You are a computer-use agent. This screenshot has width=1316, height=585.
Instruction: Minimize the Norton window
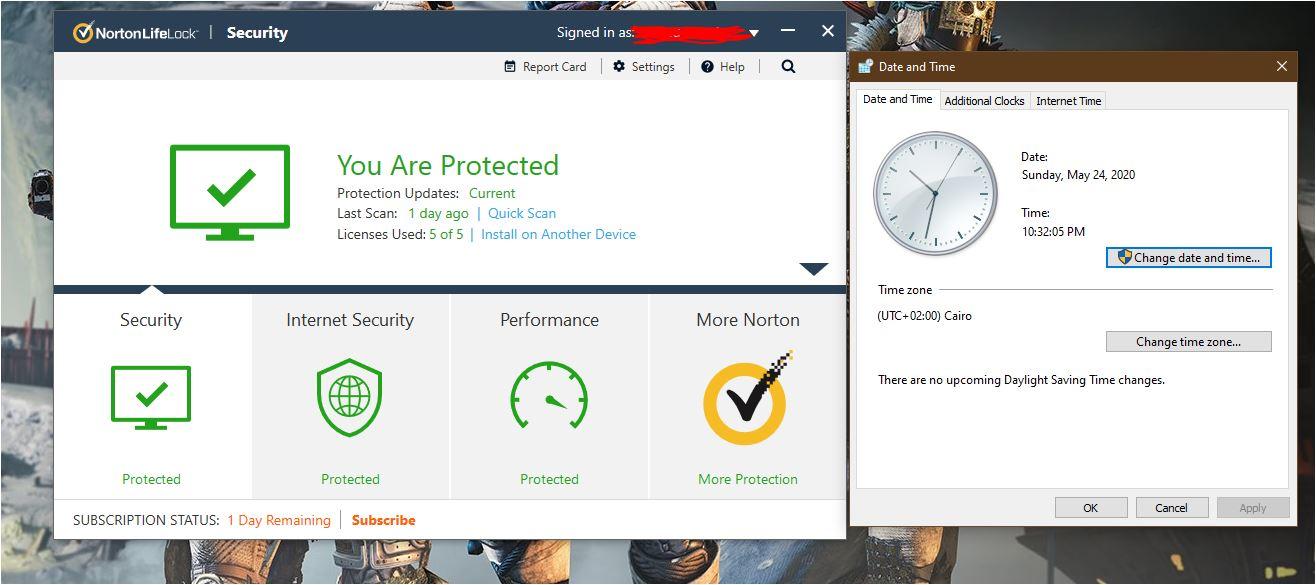(788, 32)
